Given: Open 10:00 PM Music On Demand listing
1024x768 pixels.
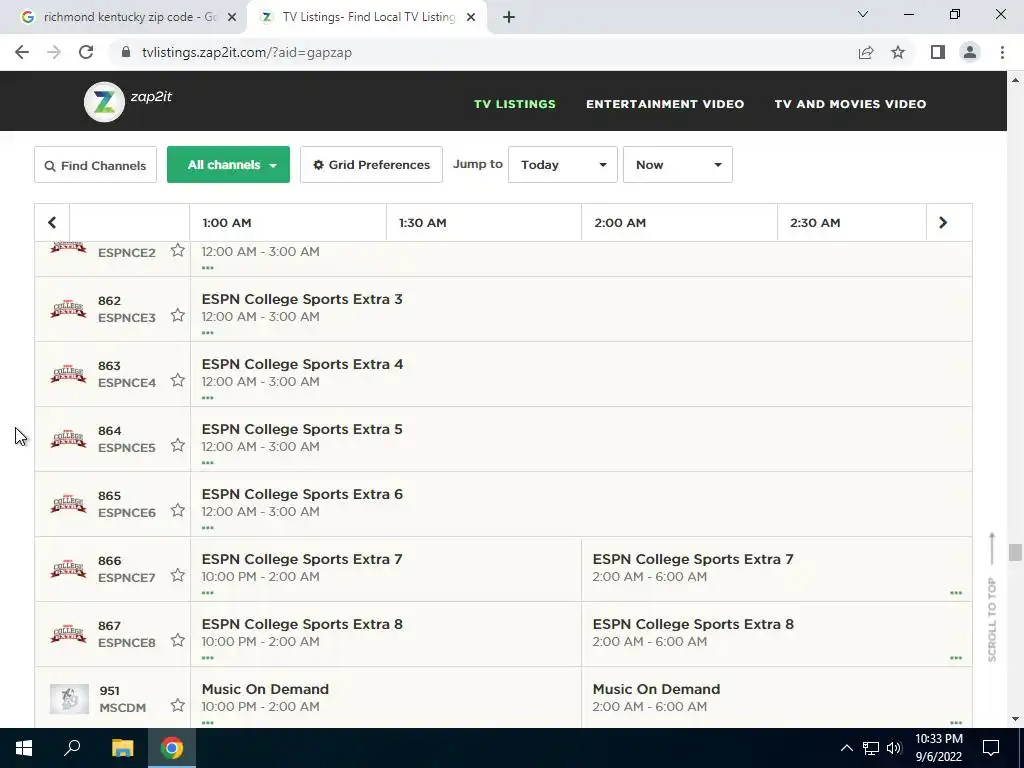Looking at the screenshot, I should 265,689.
